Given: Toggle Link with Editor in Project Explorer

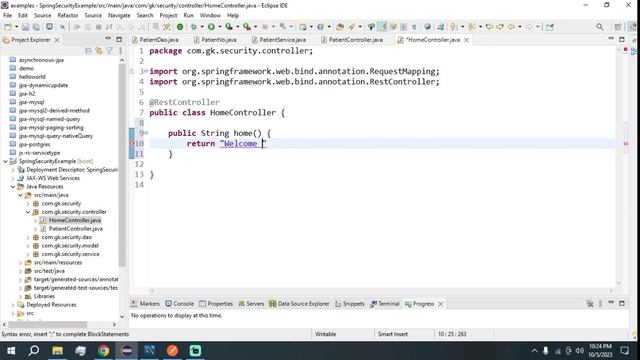Looking at the screenshot, I should 99,51.
